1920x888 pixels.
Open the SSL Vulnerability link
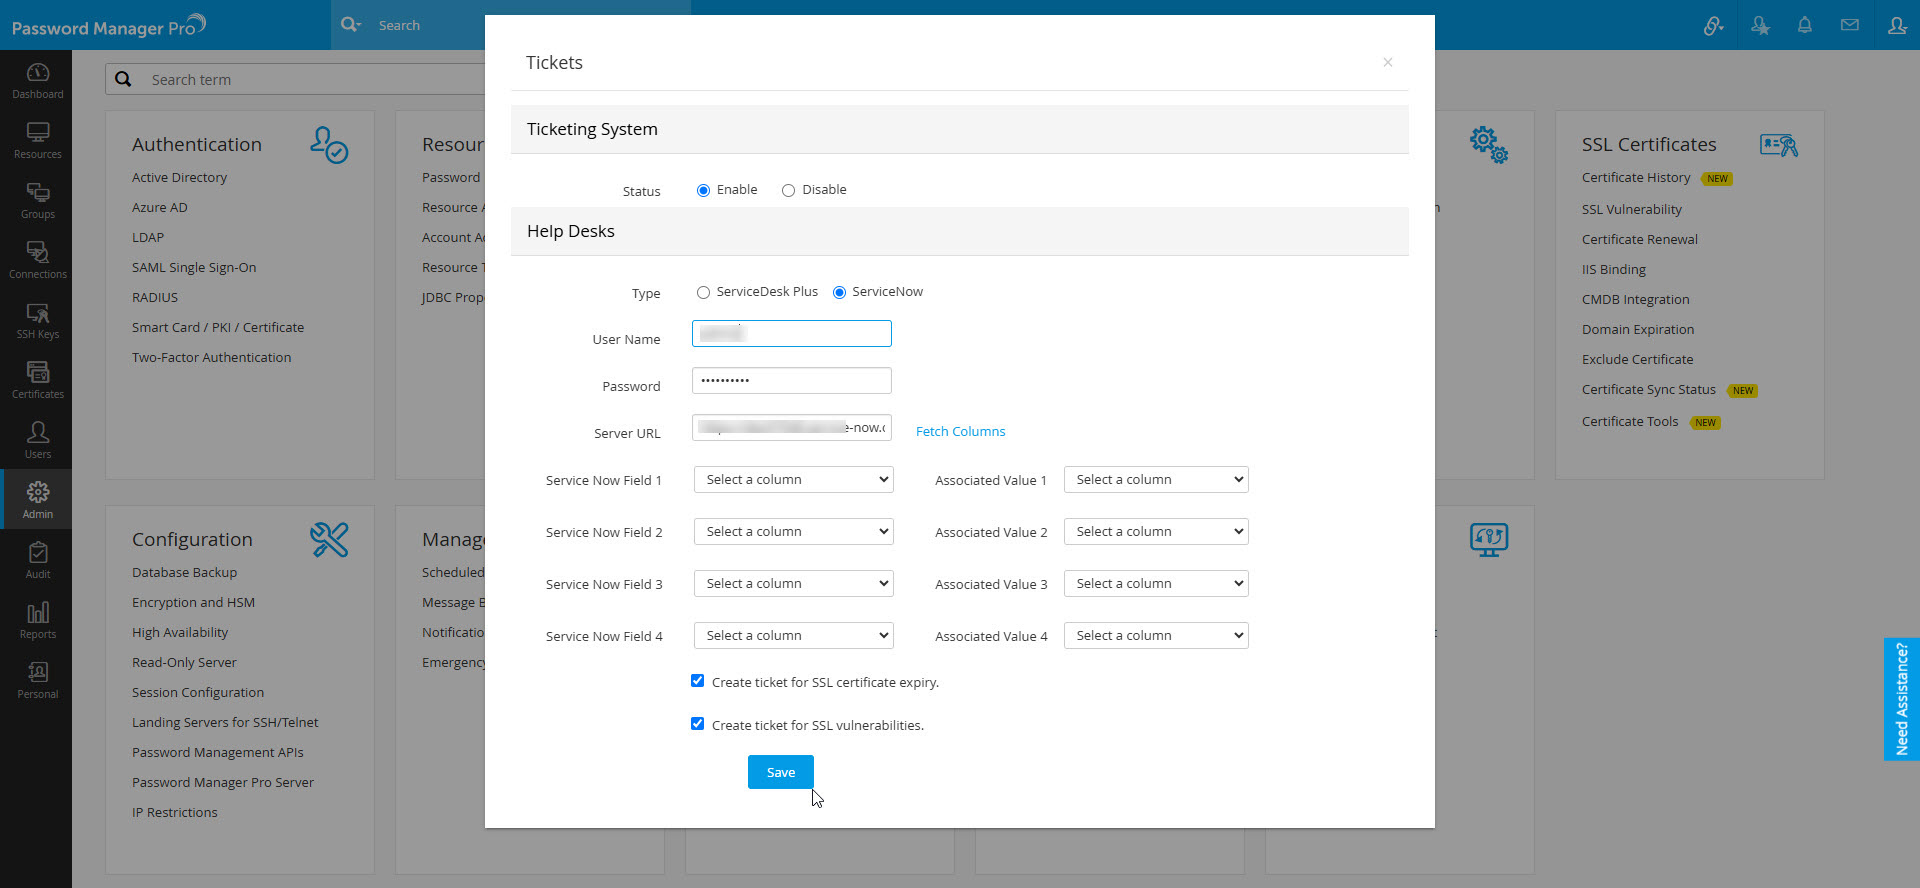pos(1632,209)
